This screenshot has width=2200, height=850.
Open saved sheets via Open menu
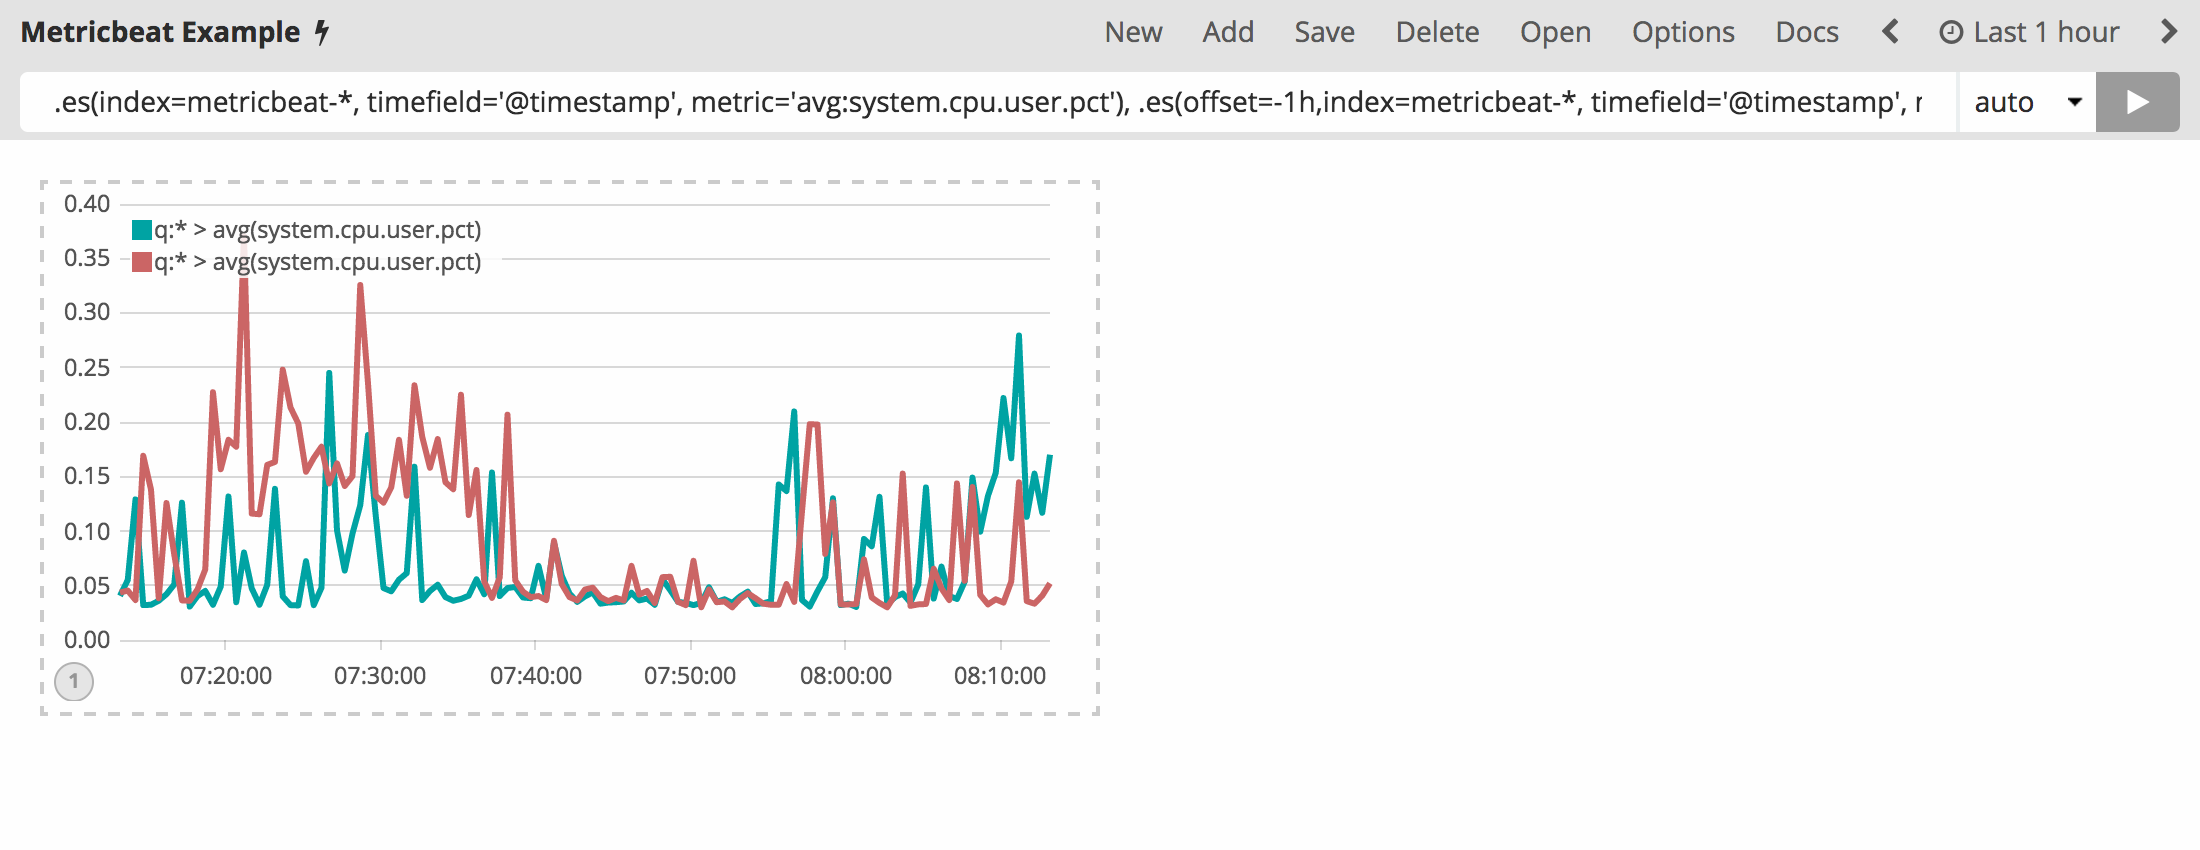coord(1555,32)
